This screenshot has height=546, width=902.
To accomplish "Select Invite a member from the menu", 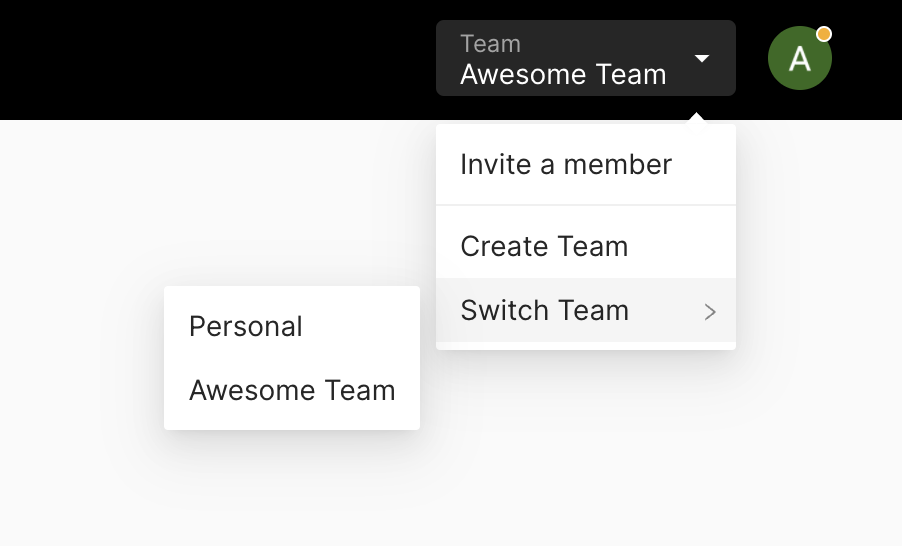I will tap(586, 165).
